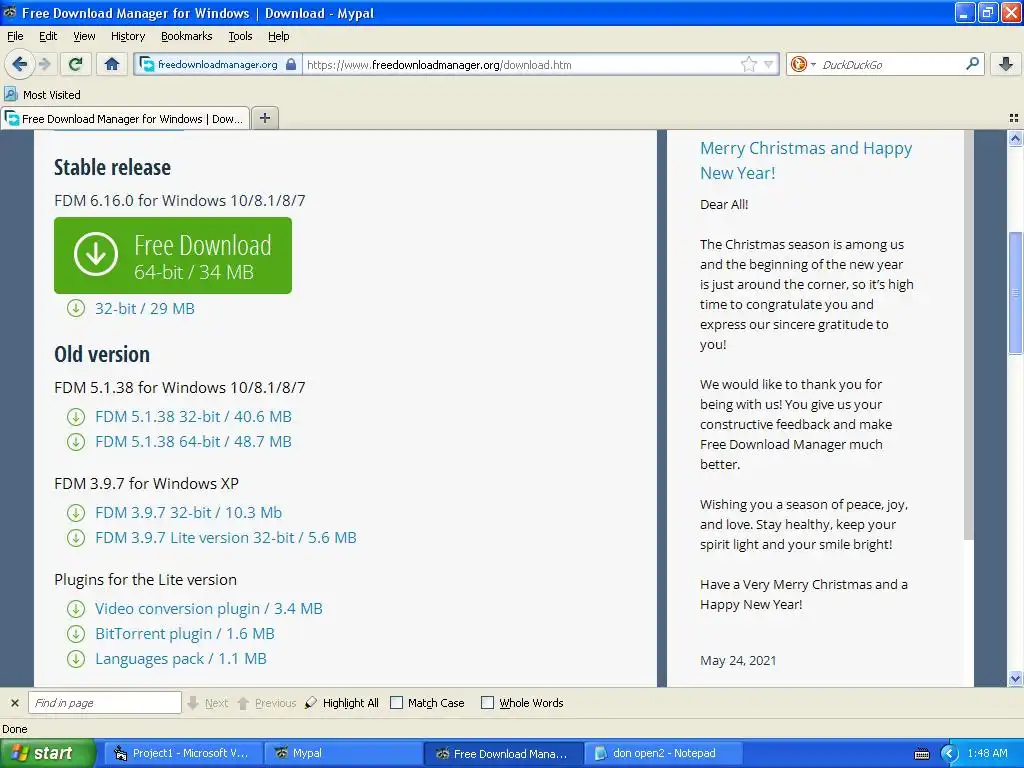The width and height of the screenshot is (1024, 768).
Task: Click the URL address bar
Action: [521, 64]
